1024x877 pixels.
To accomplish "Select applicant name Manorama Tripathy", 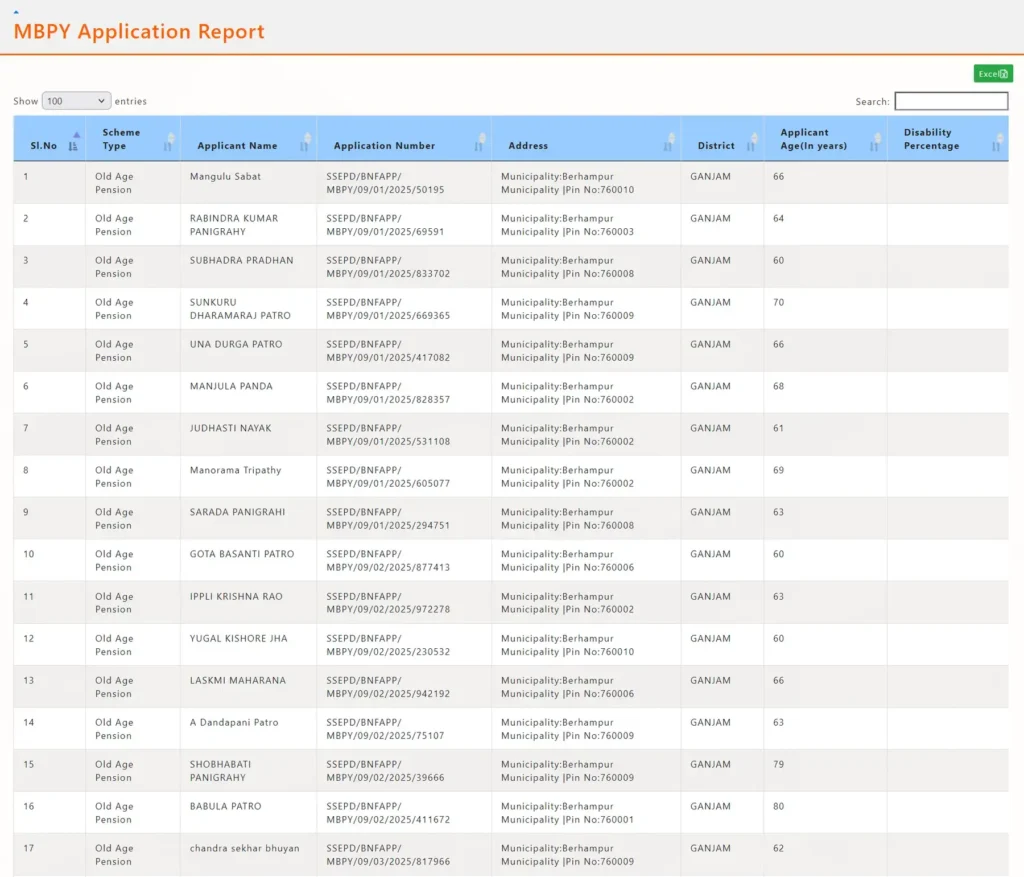I will point(235,470).
